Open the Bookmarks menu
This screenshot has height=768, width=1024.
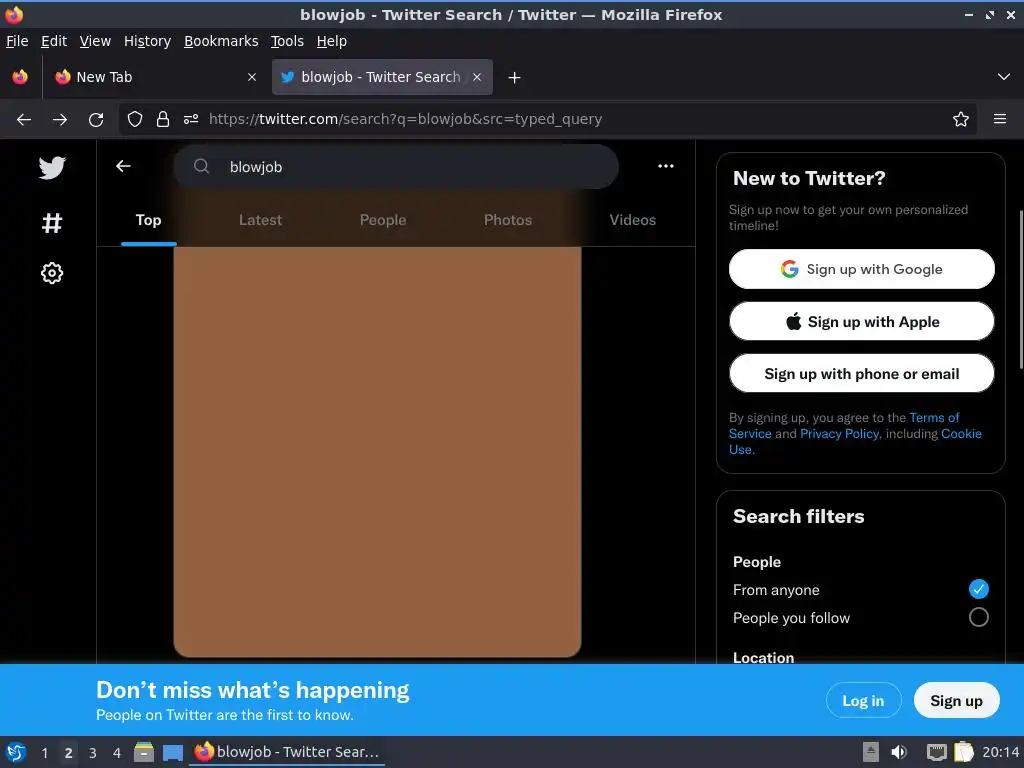(x=221, y=41)
